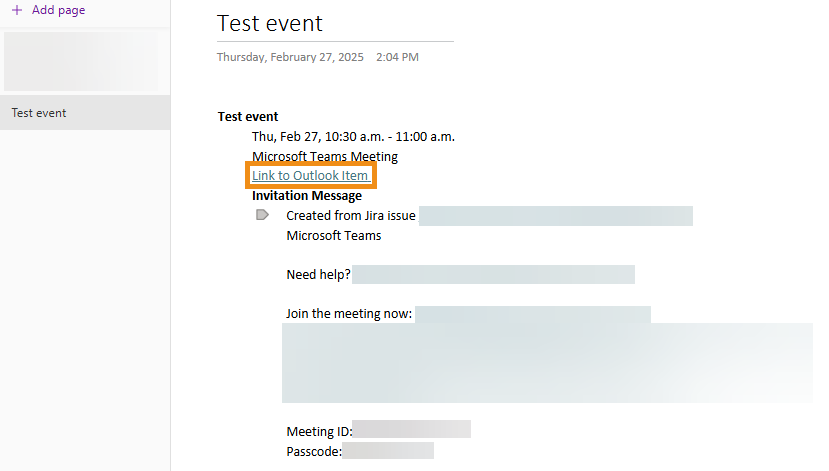This screenshot has width=829, height=471.
Task: Click the 2:04 PM page timestamp
Action: click(397, 57)
